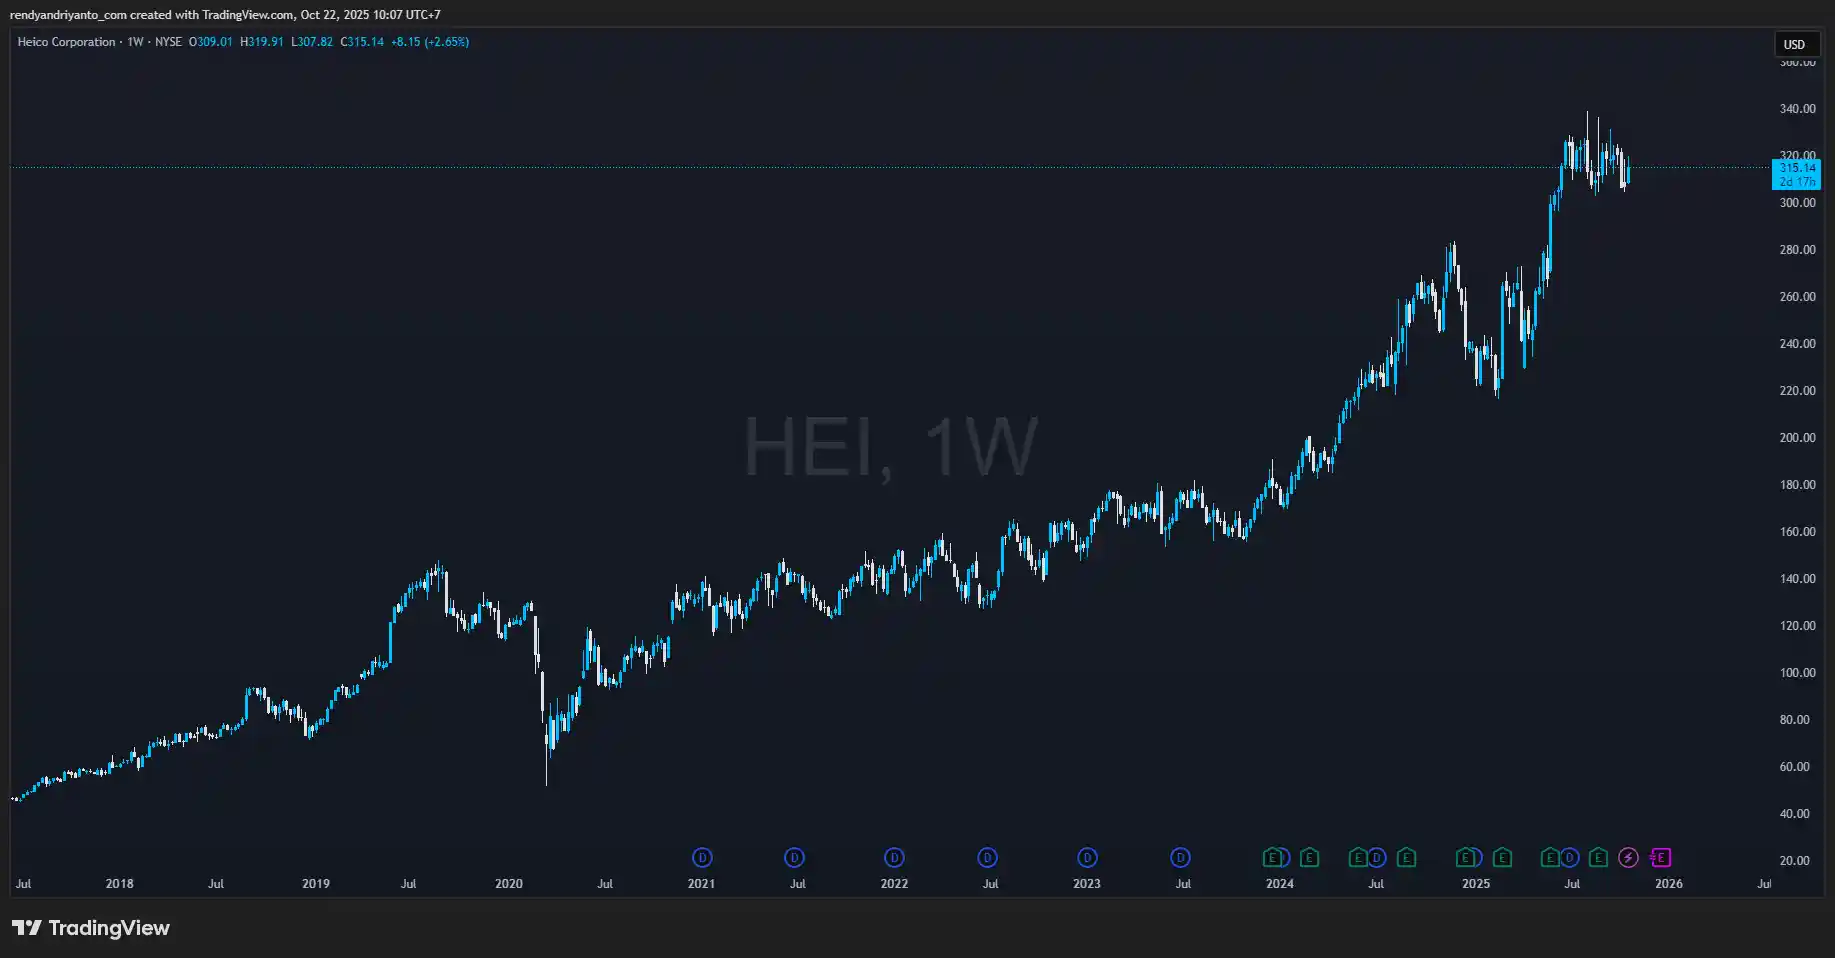Click the 2019 label on time axis
The height and width of the screenshot is (958, 1835).
(316, 884)
